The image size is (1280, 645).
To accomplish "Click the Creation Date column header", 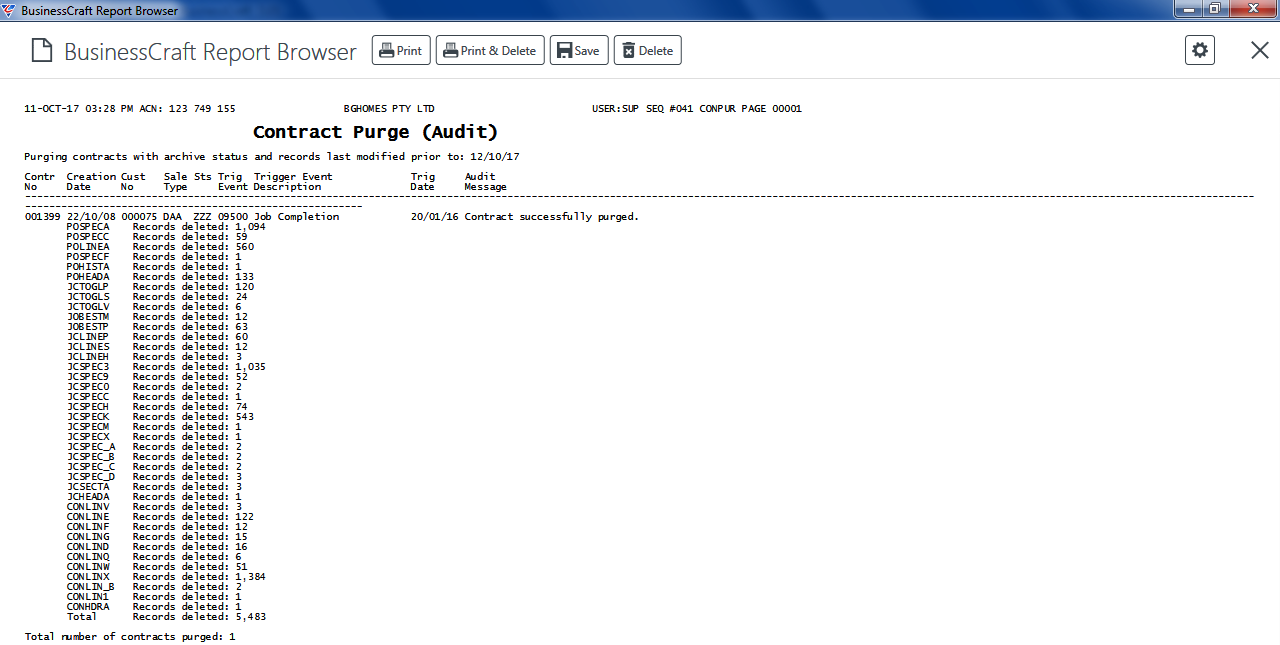I will 91,182.
